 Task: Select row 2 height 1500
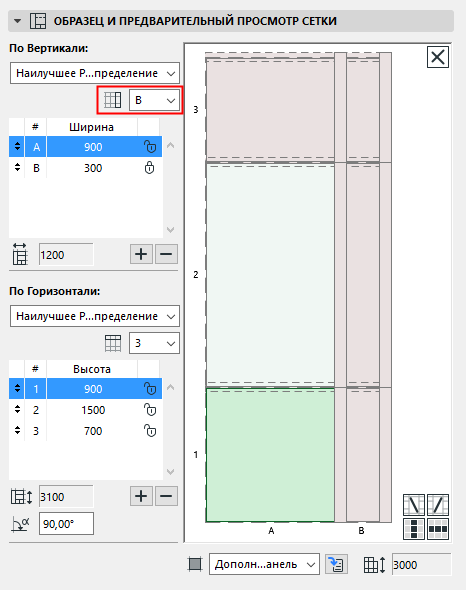click(x=85, y=410)
